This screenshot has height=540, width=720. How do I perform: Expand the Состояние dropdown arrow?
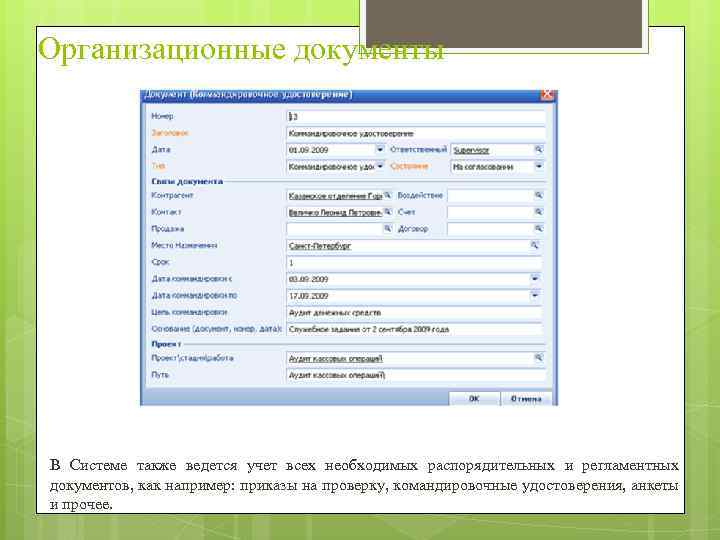tap(539, 166)
